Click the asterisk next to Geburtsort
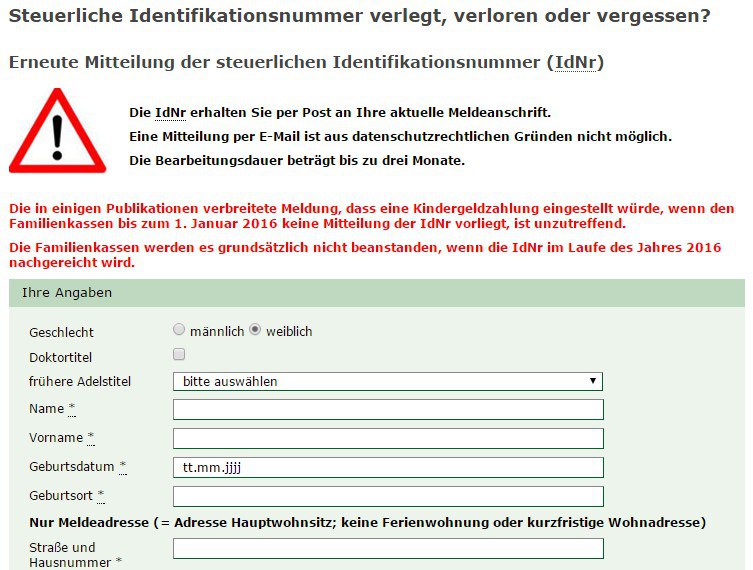753x570 pixels. pos(101,495)
